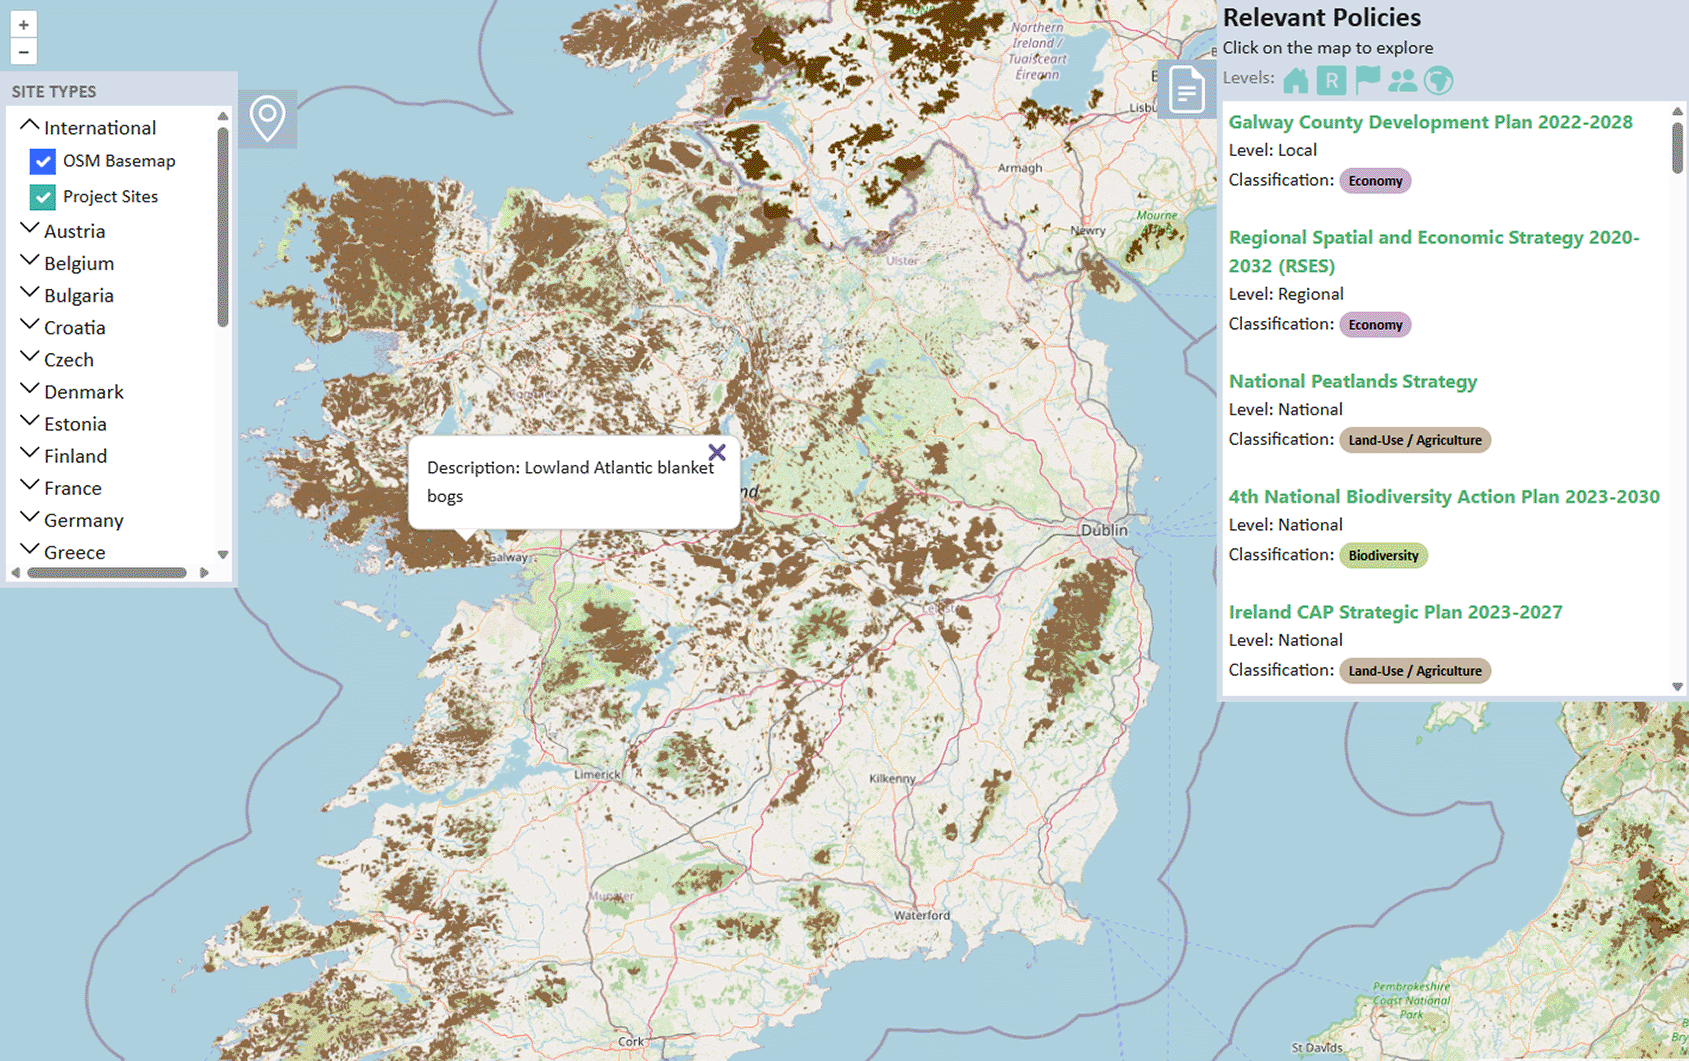Expand the Austria site types group
This screenshot has height=1061, width=1689.
(29, 230)
